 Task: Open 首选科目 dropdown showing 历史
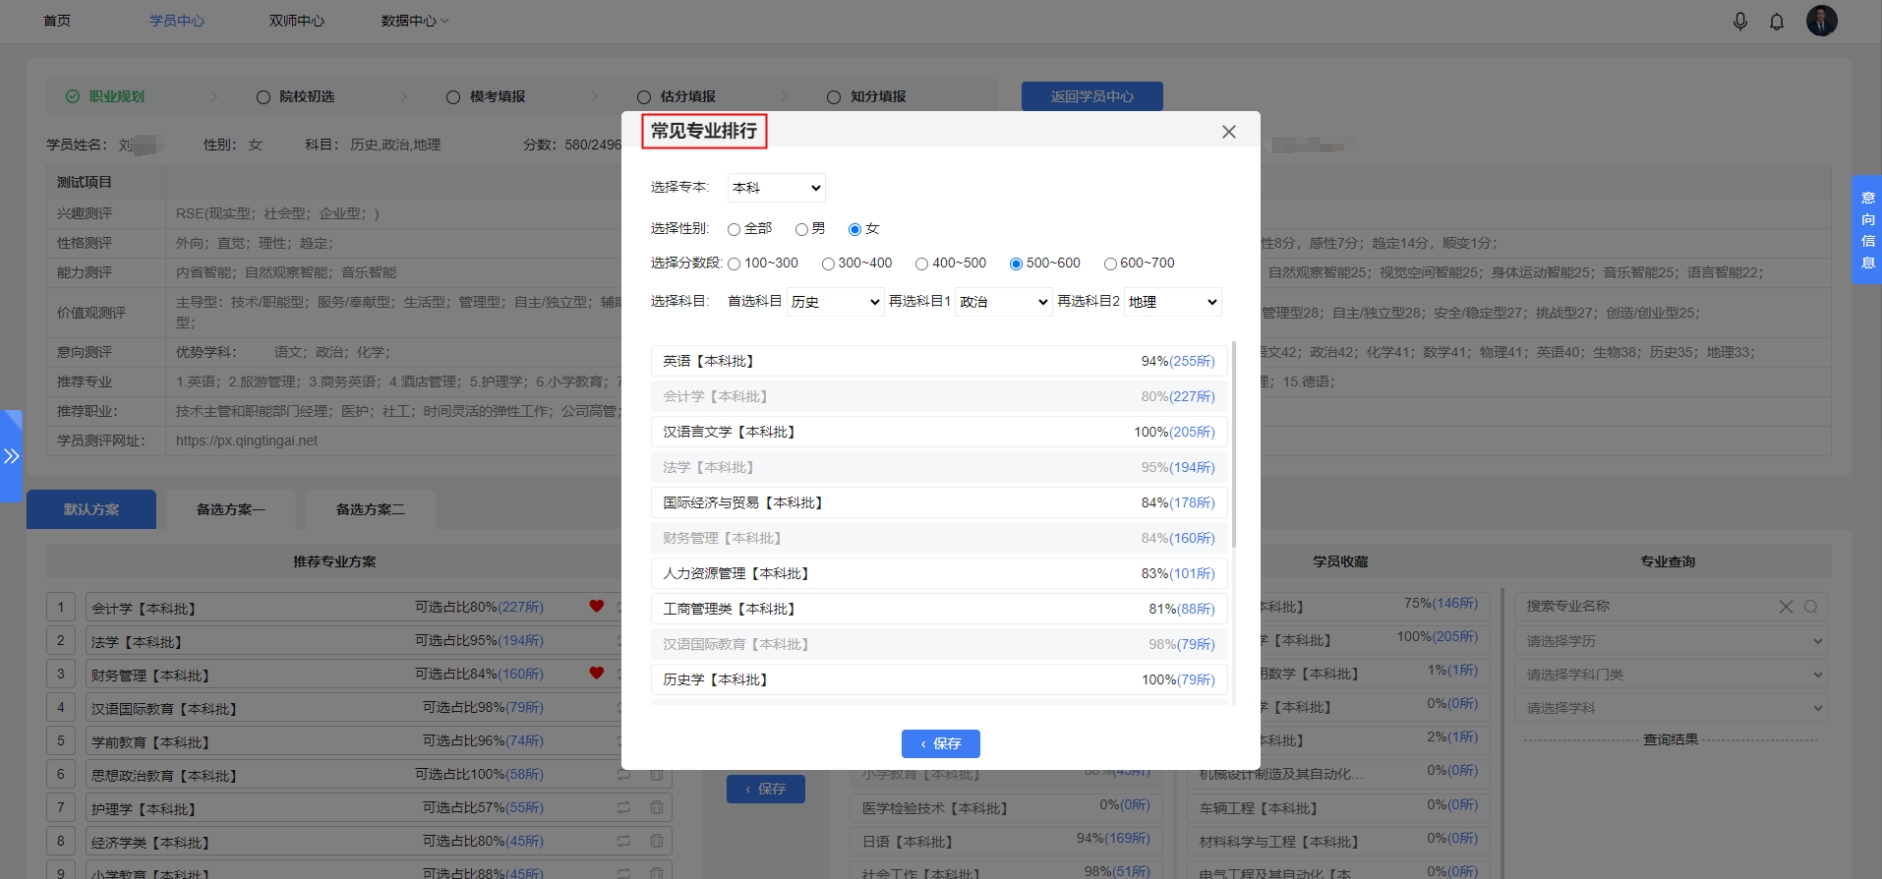(x=835, y=302)
